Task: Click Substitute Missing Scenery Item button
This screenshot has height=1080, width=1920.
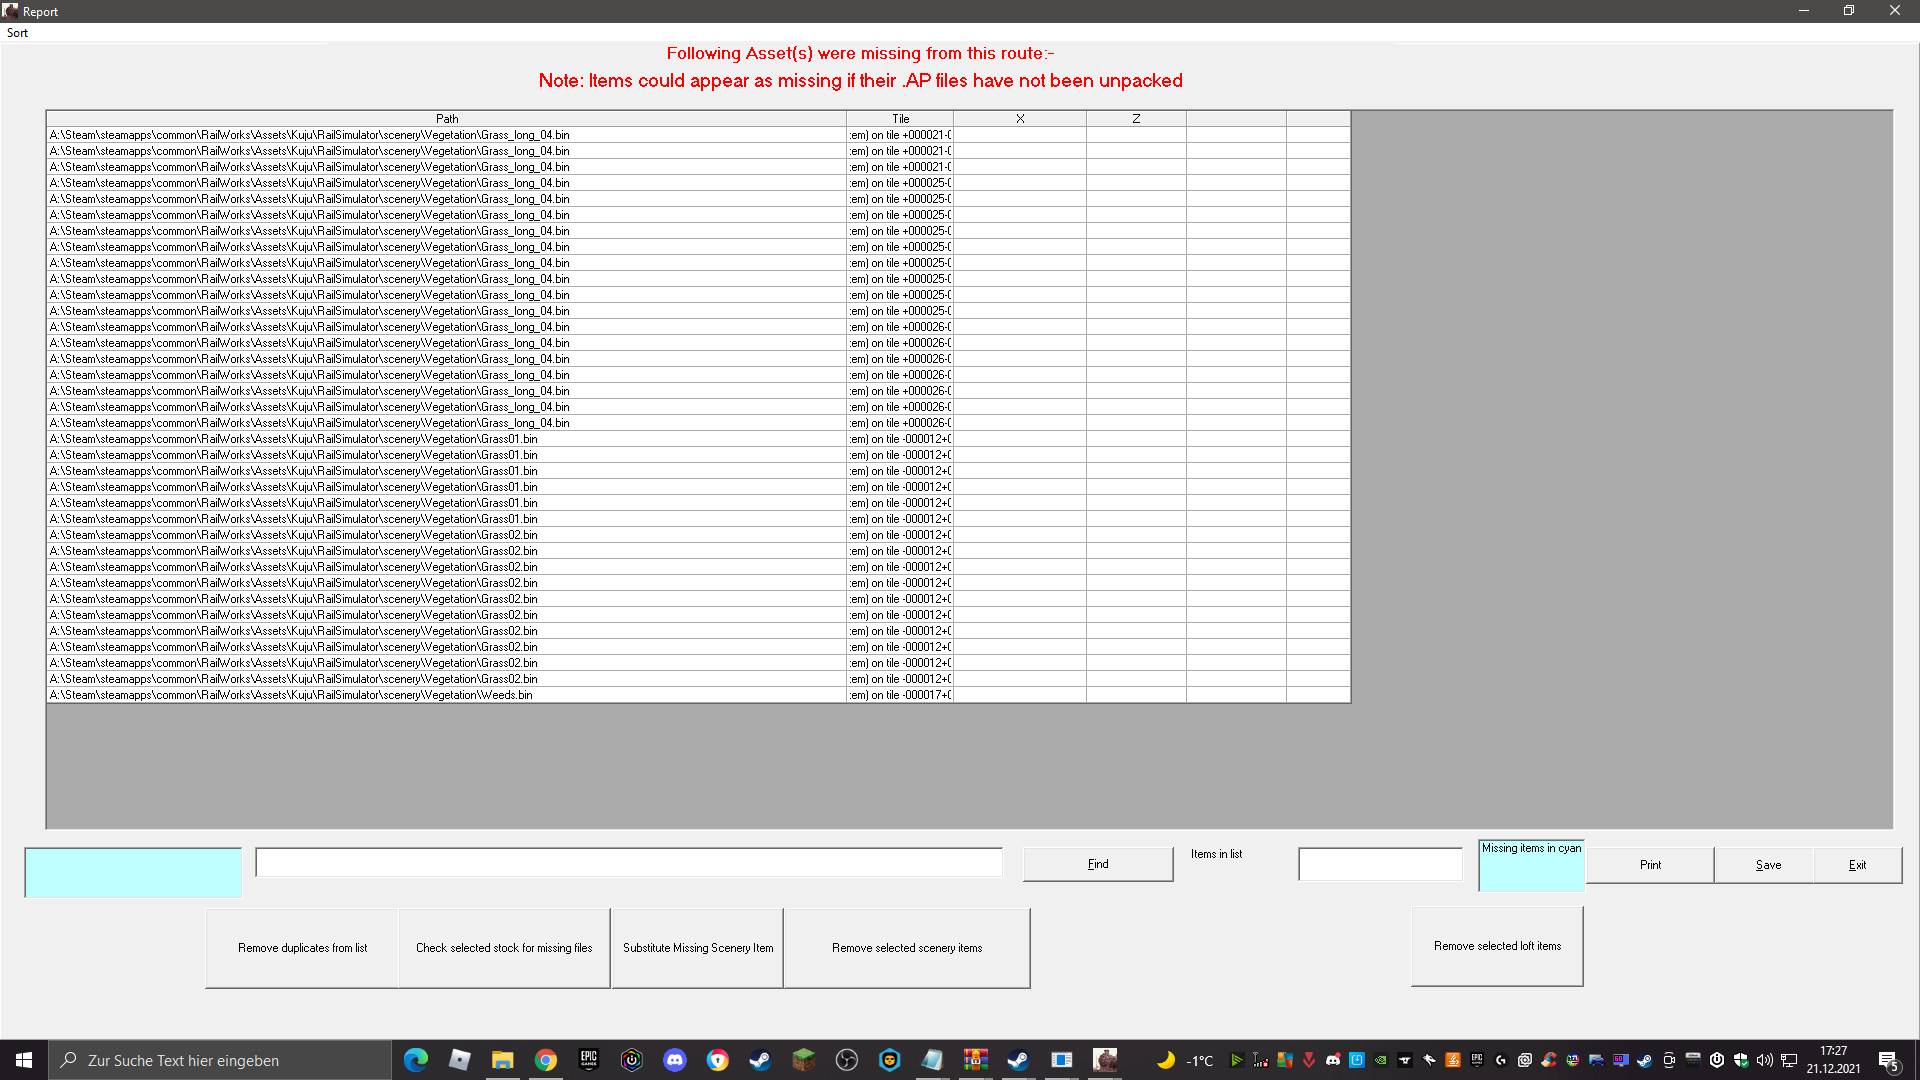Action: [697, 948]
